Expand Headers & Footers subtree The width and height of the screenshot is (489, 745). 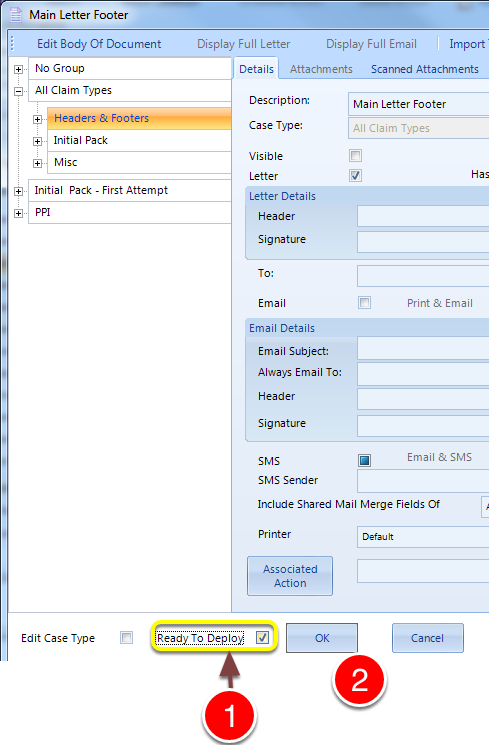click(x=37, y=119)
